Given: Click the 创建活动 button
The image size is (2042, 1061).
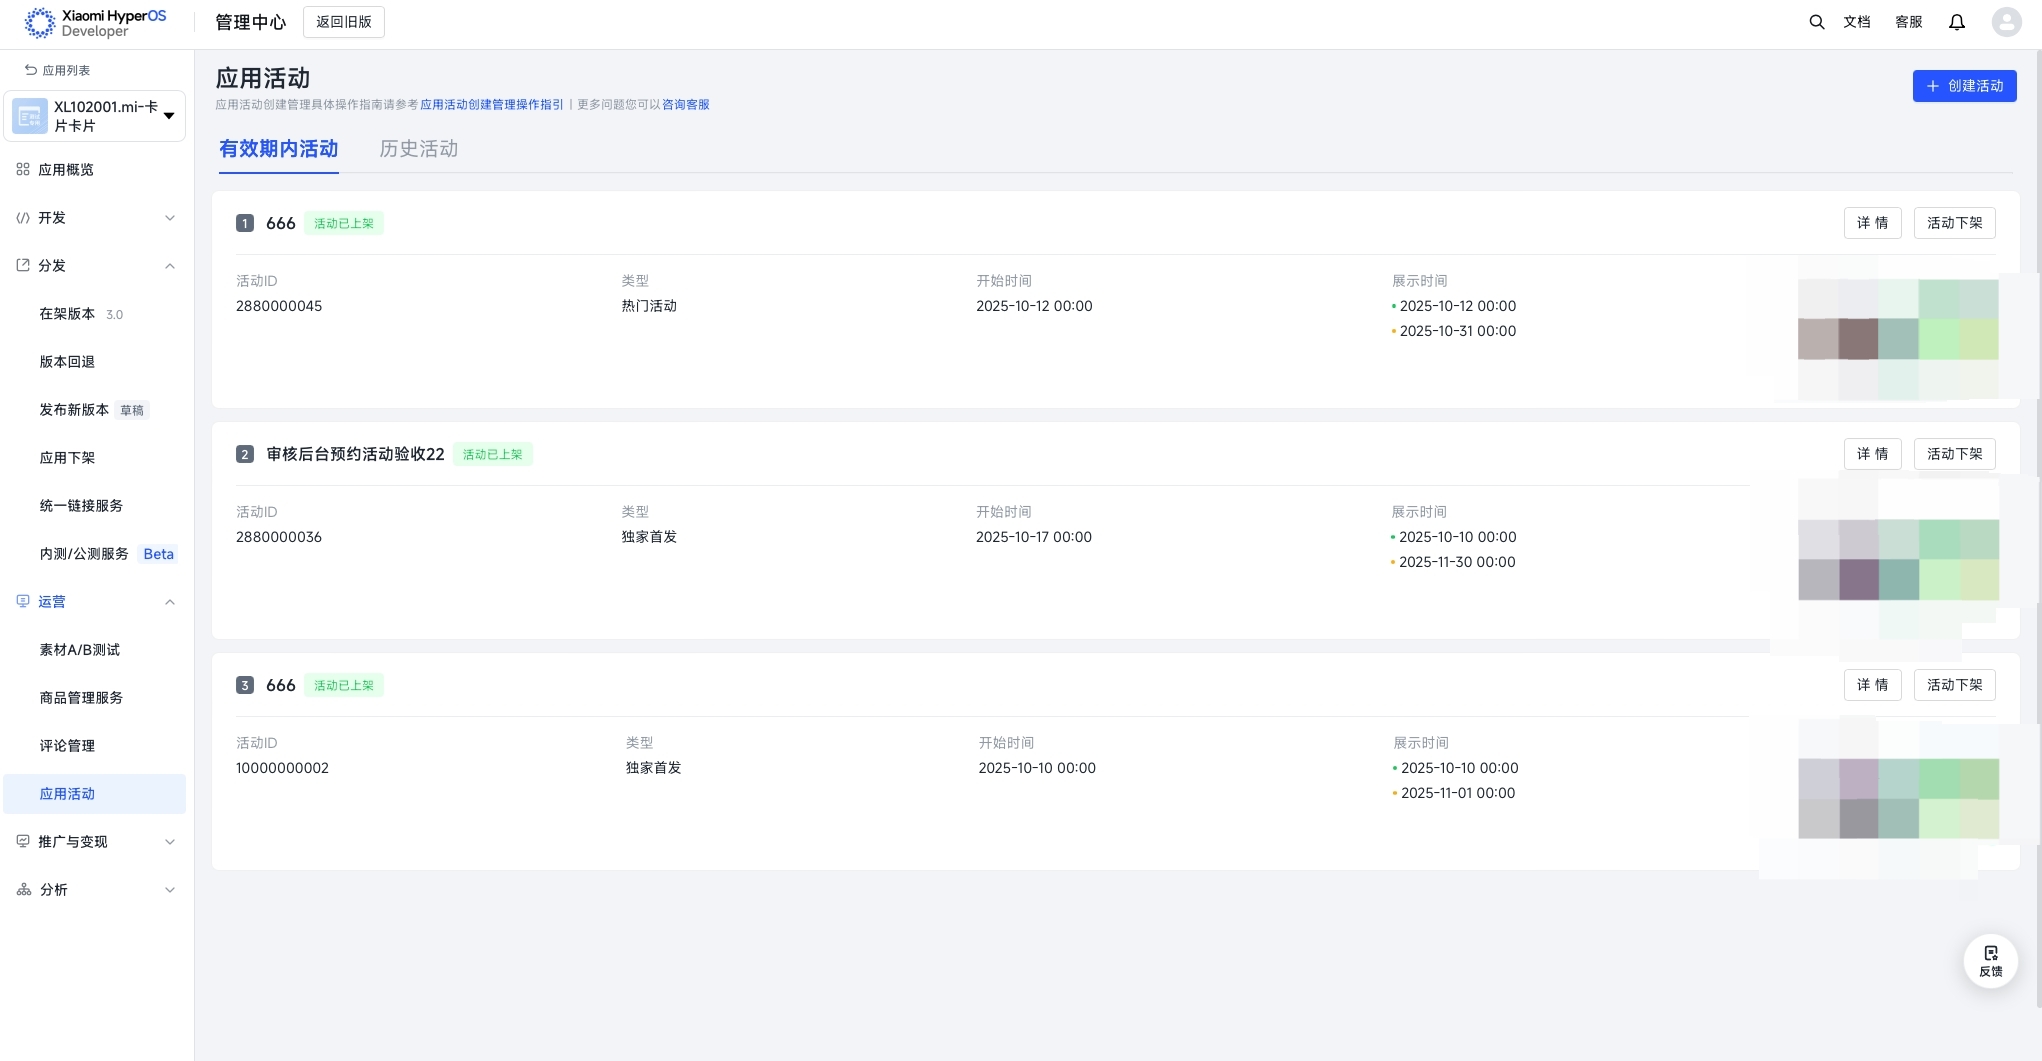Looking at the screenshot, I should [x=1964, y=86].
